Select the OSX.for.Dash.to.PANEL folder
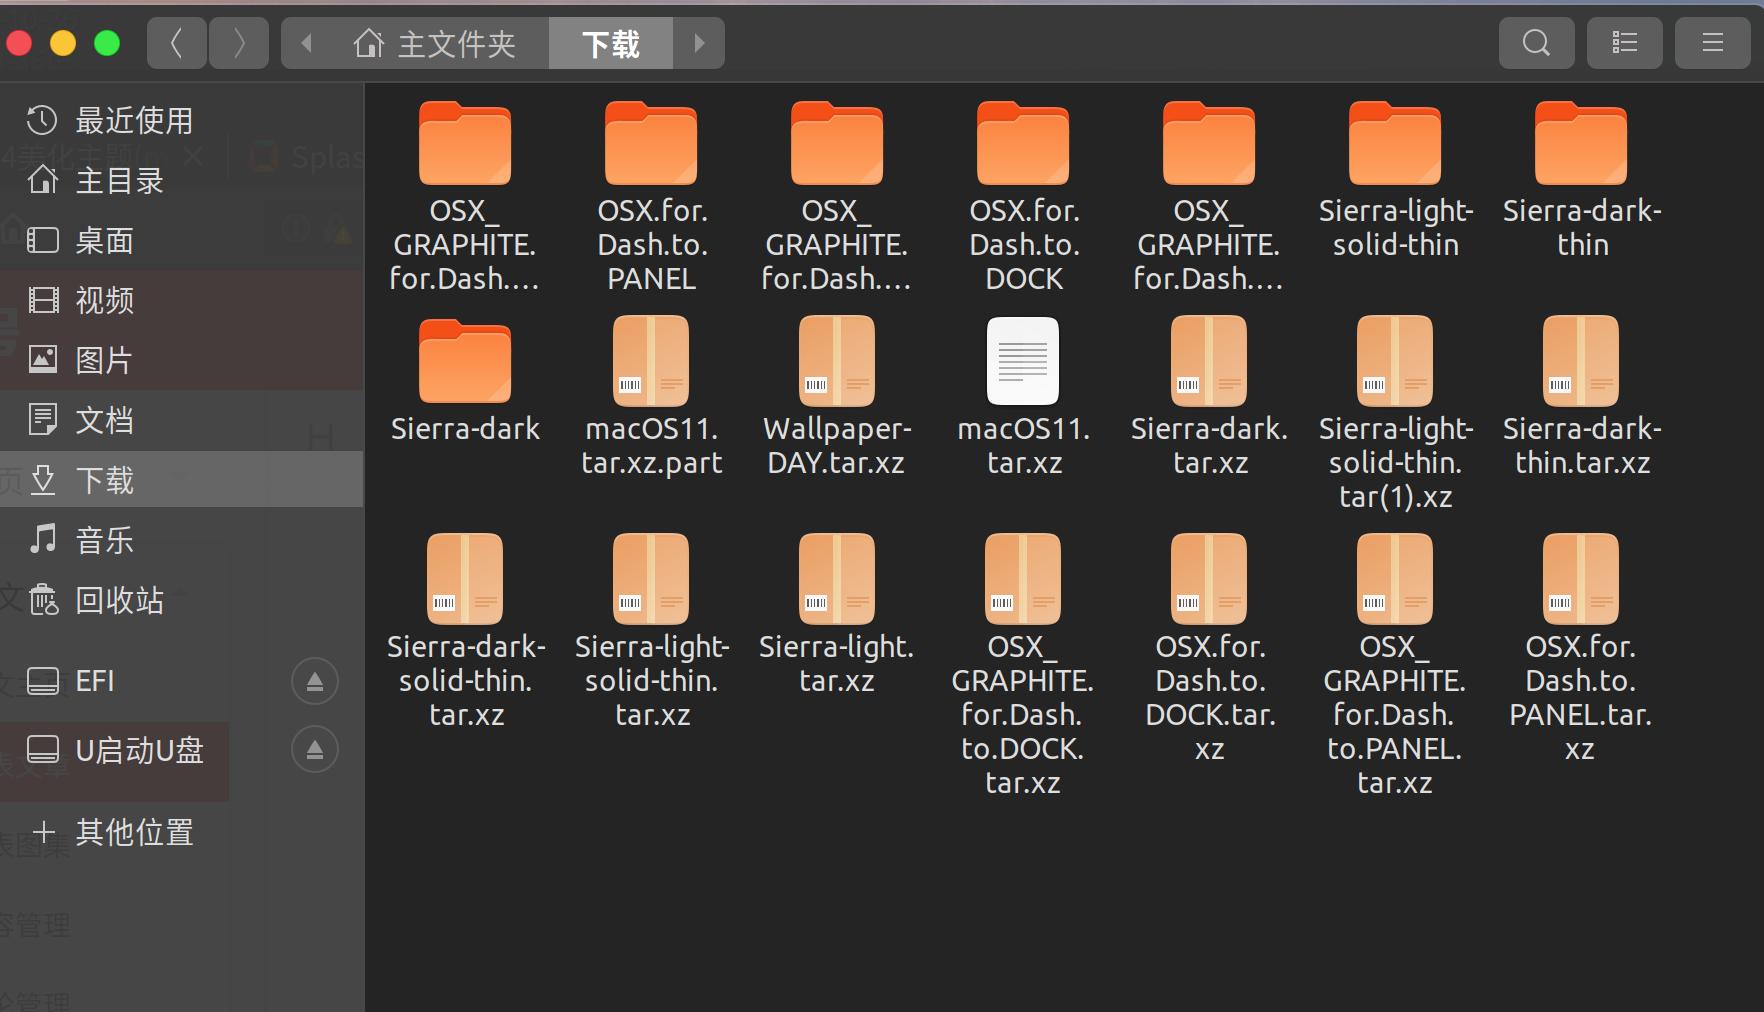The height and width of the screenshot is (1012, 1764). [x=651, y=197]
